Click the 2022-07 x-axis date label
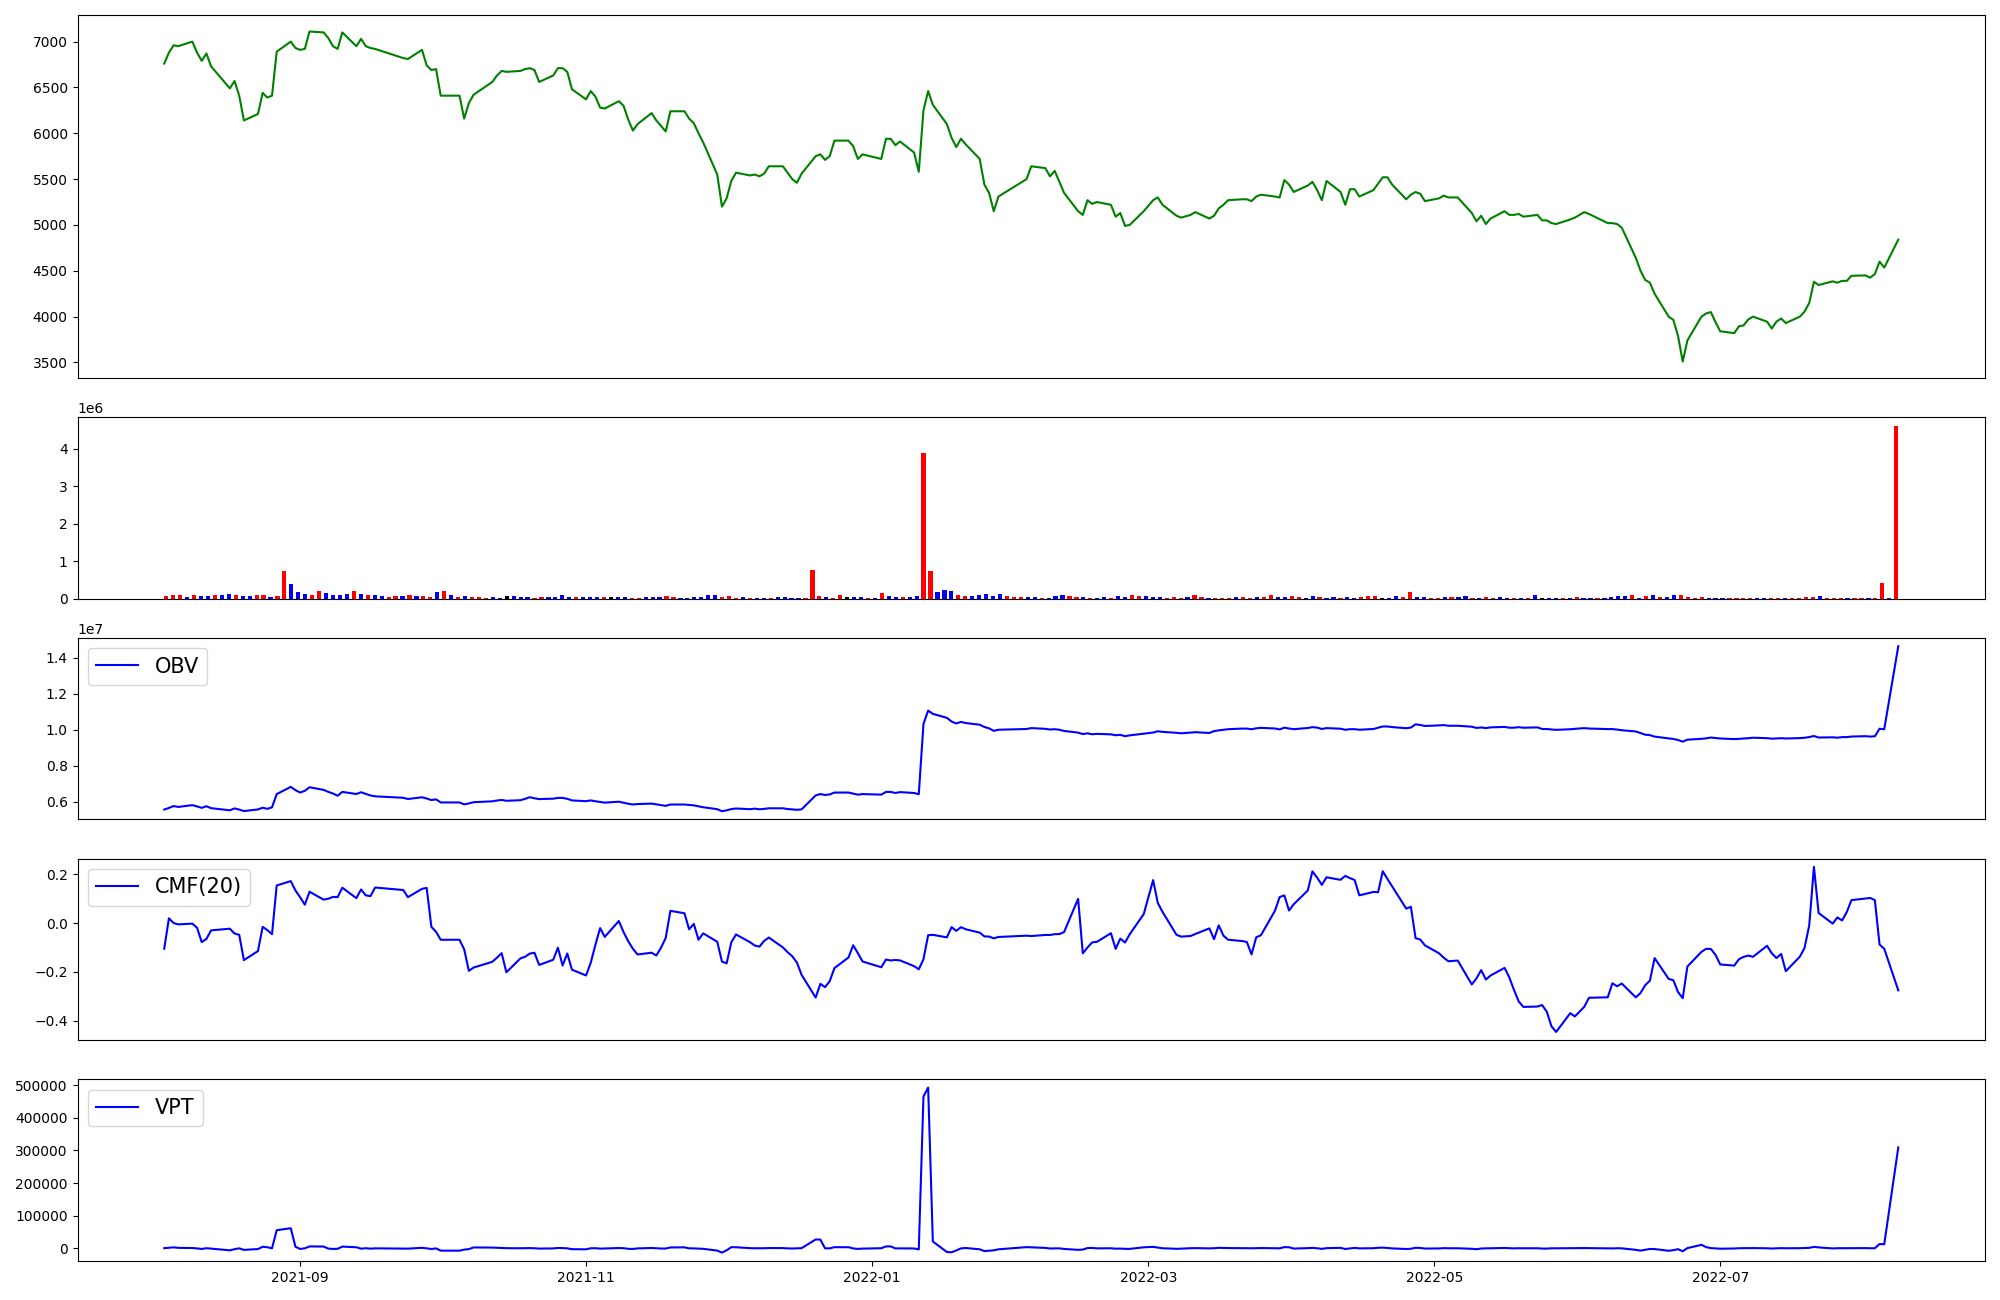 click(1720, 1277)
